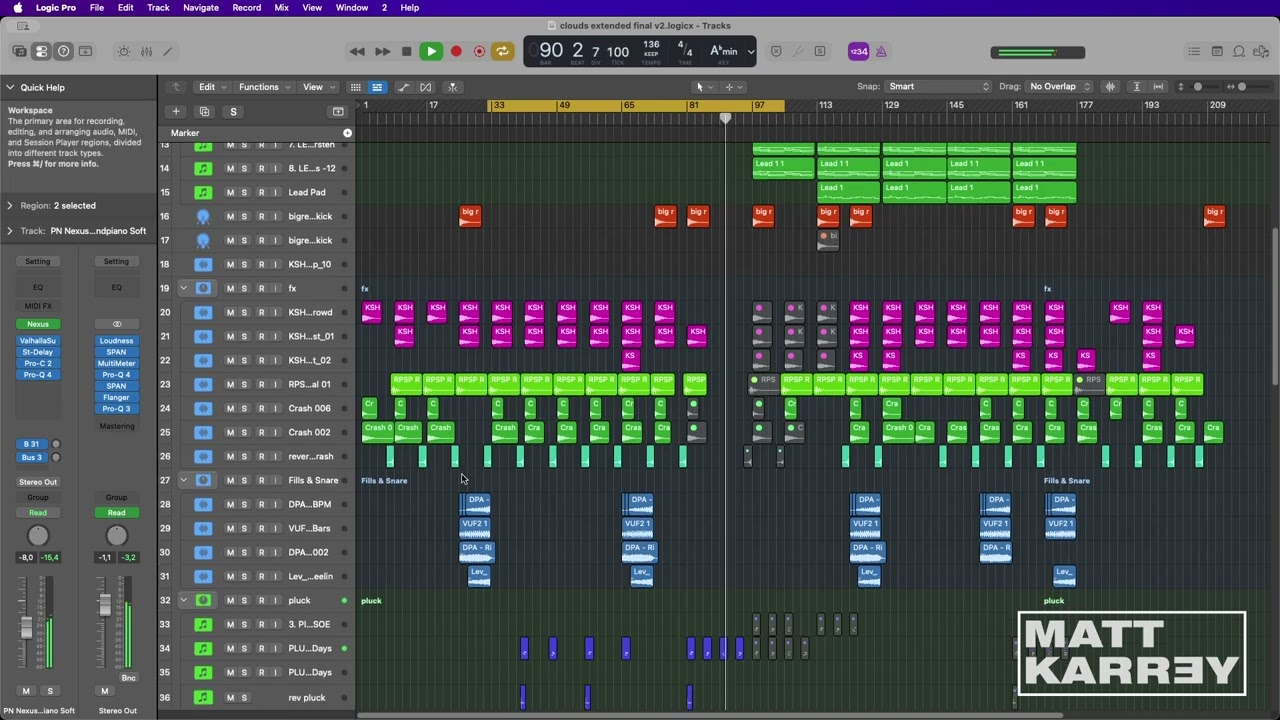Click the Duplicate Track icon
The image size is (1280, 720).
[x=204, y=112]
